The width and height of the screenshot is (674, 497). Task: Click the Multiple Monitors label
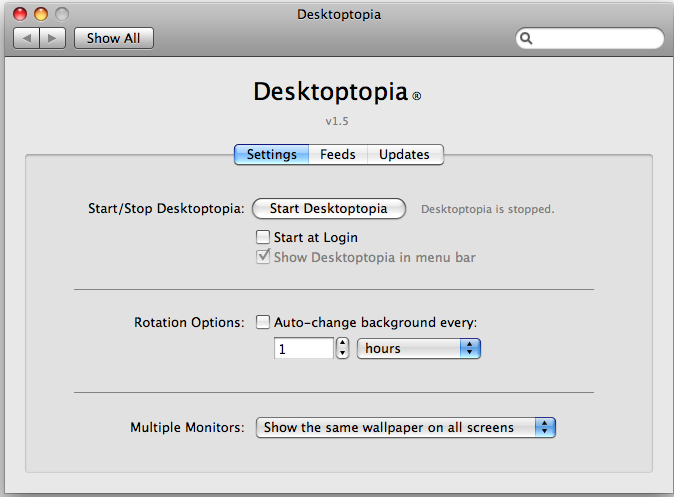pos(187,427)
